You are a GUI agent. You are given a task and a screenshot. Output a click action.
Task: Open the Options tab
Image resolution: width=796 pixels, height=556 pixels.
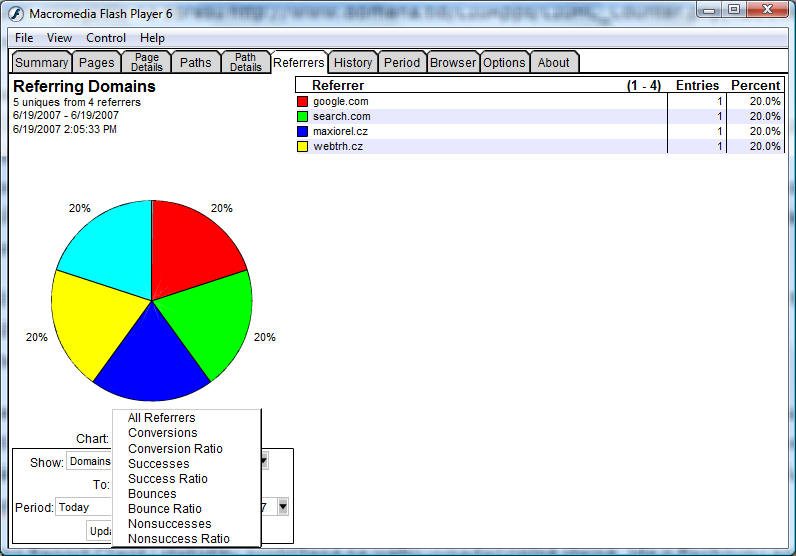pyautogui.click(x=504, y=62)
